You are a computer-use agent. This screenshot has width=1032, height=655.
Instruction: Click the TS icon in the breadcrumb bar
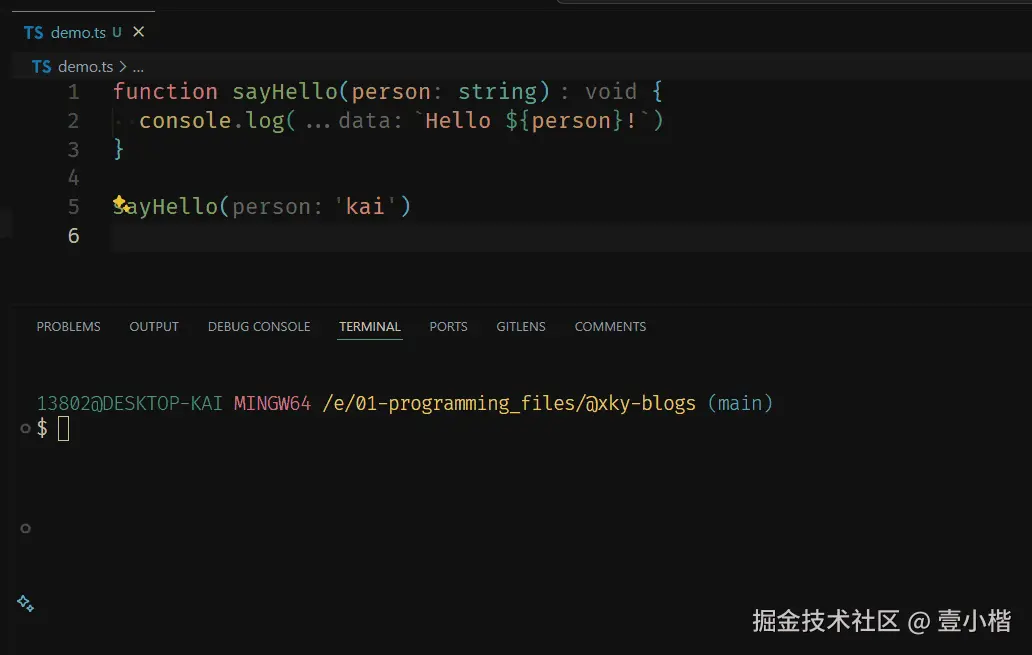(x=41, y=66)
